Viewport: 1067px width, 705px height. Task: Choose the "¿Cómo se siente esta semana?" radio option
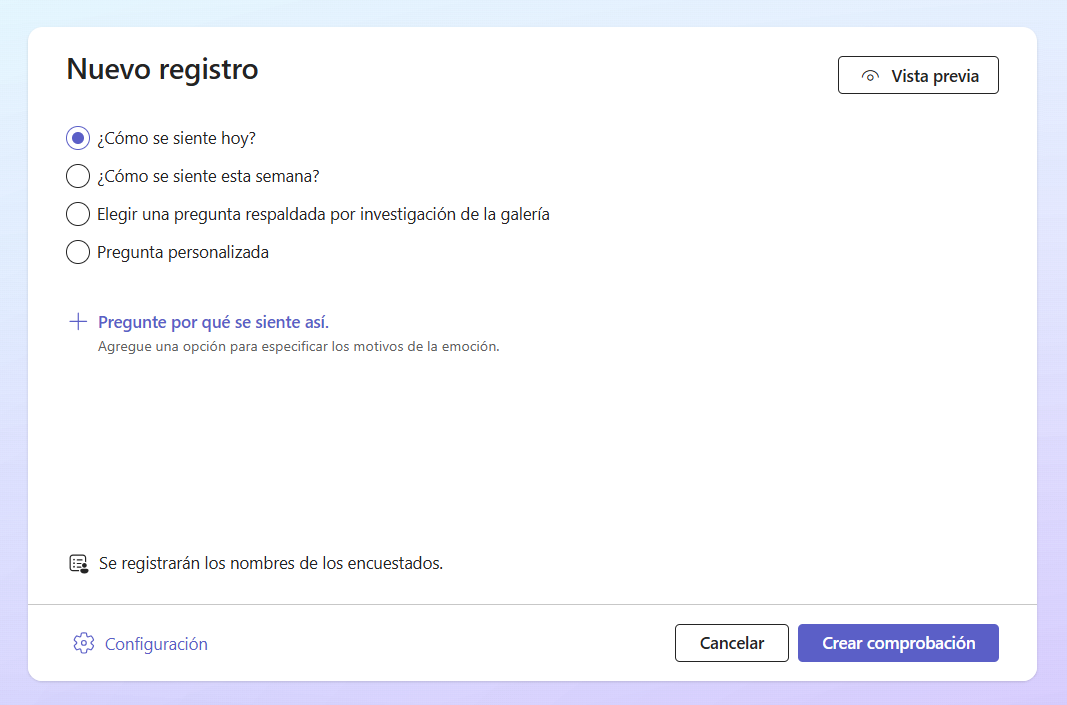point(78,176)
